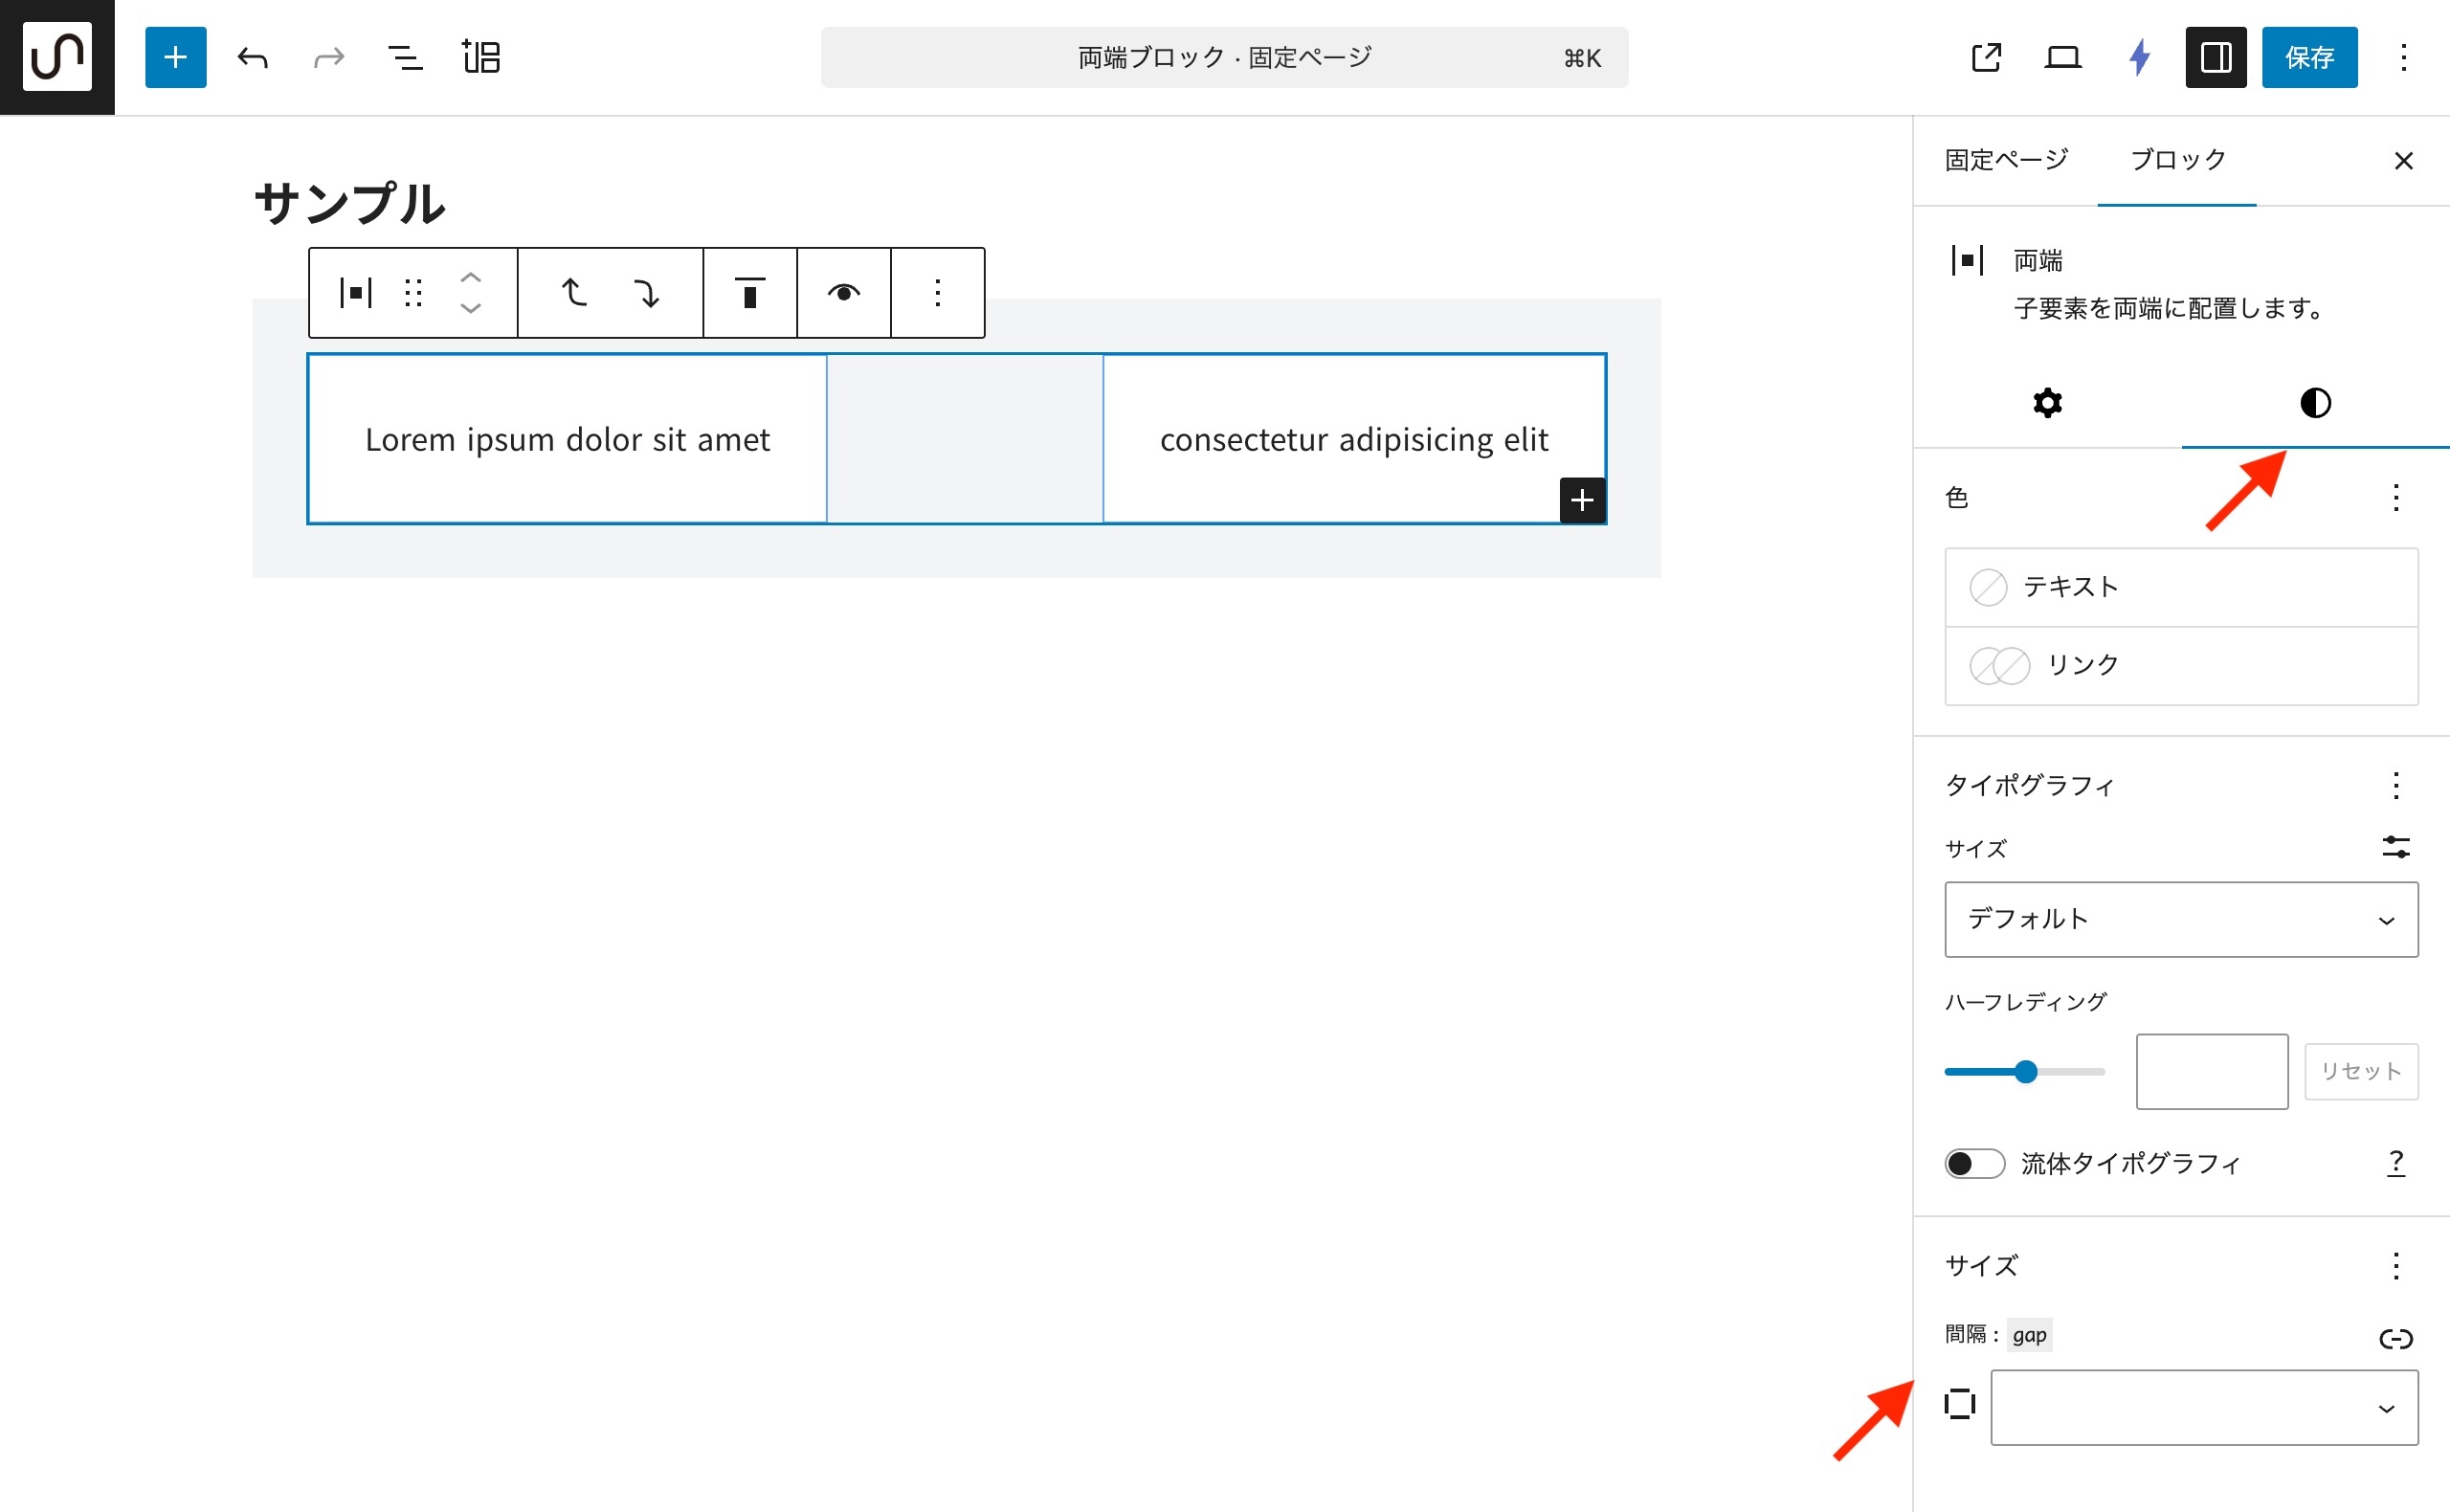Toggle the settings sidebar panel button

click(x=2215, y=57)
